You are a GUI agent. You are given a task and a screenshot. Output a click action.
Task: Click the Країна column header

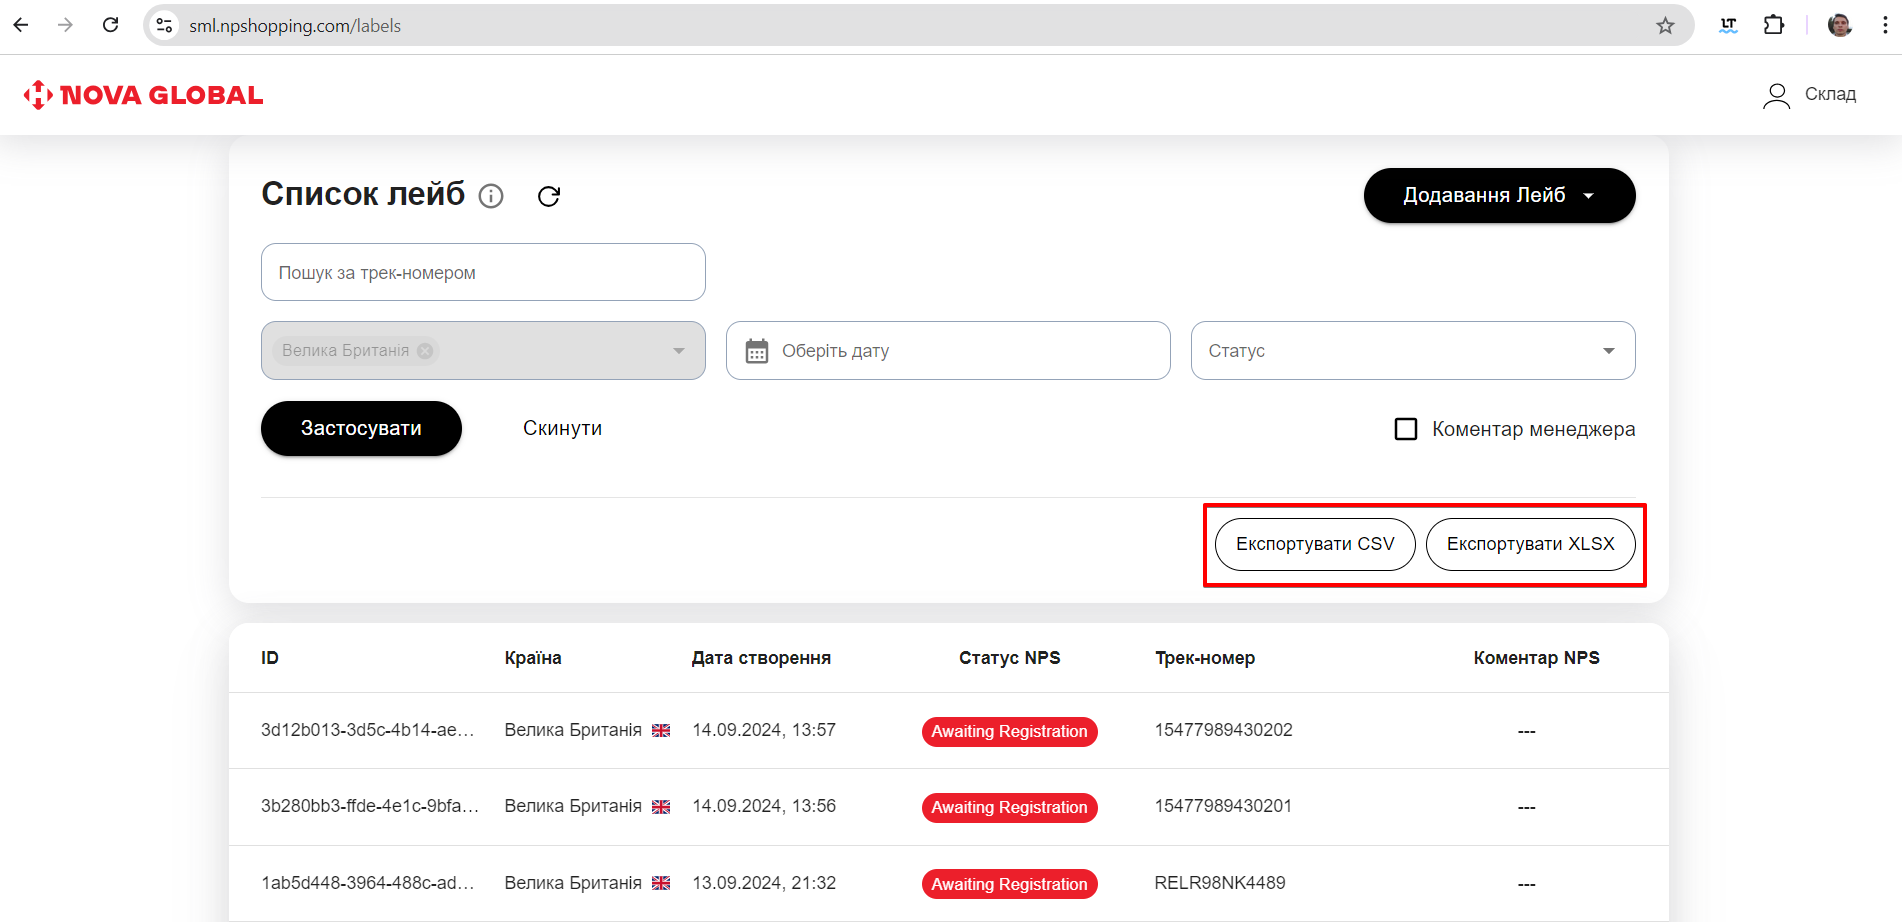tap(533, 658)
